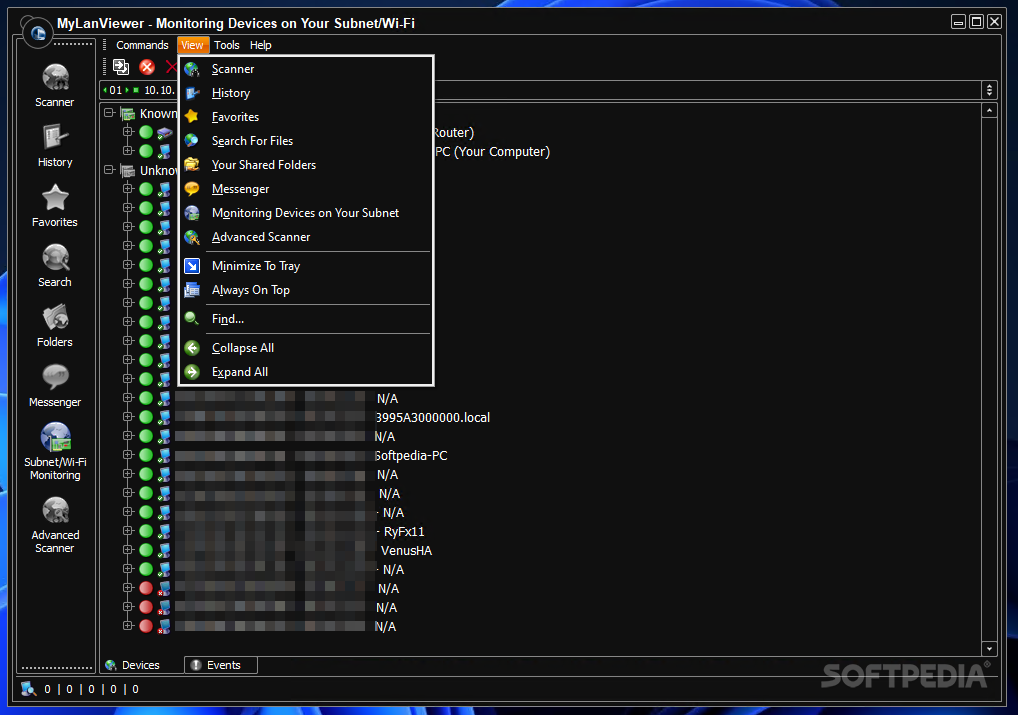Select Collapse All
Image resolution: width=1018 pixels, height=715 pixels.
(305, 348)
